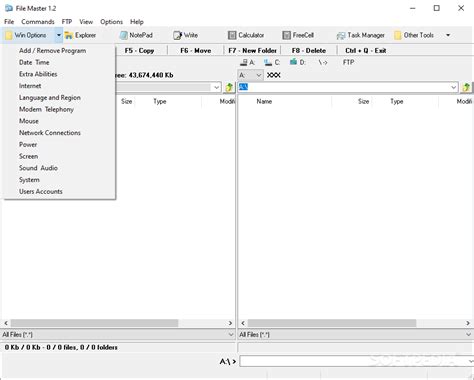Open the Commands menu

[x=38, y=22]
